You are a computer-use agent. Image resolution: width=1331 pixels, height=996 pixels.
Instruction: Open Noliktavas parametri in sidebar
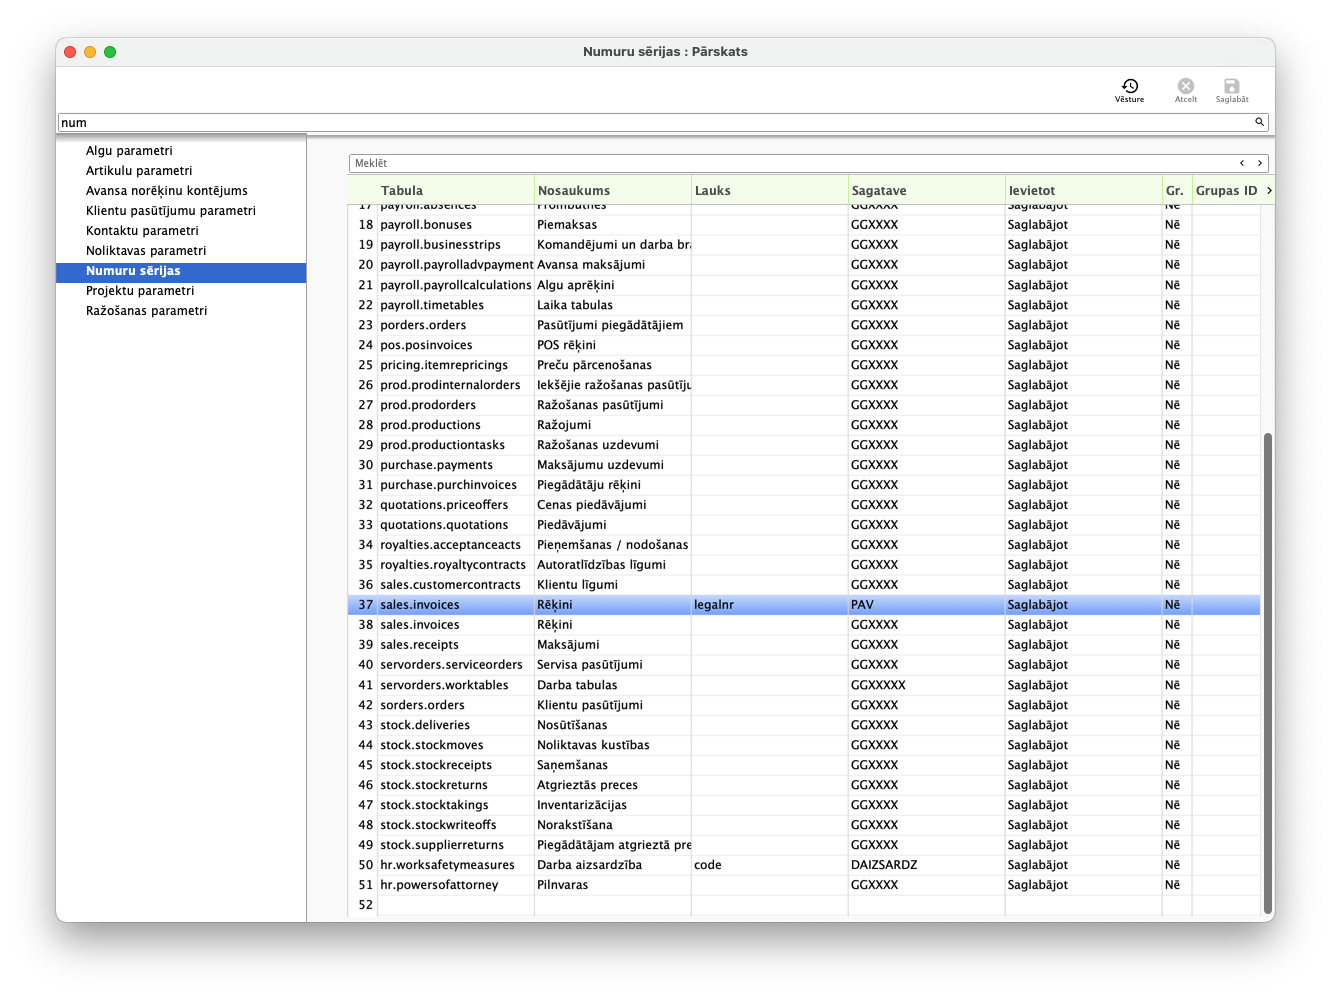pos(146,251)
